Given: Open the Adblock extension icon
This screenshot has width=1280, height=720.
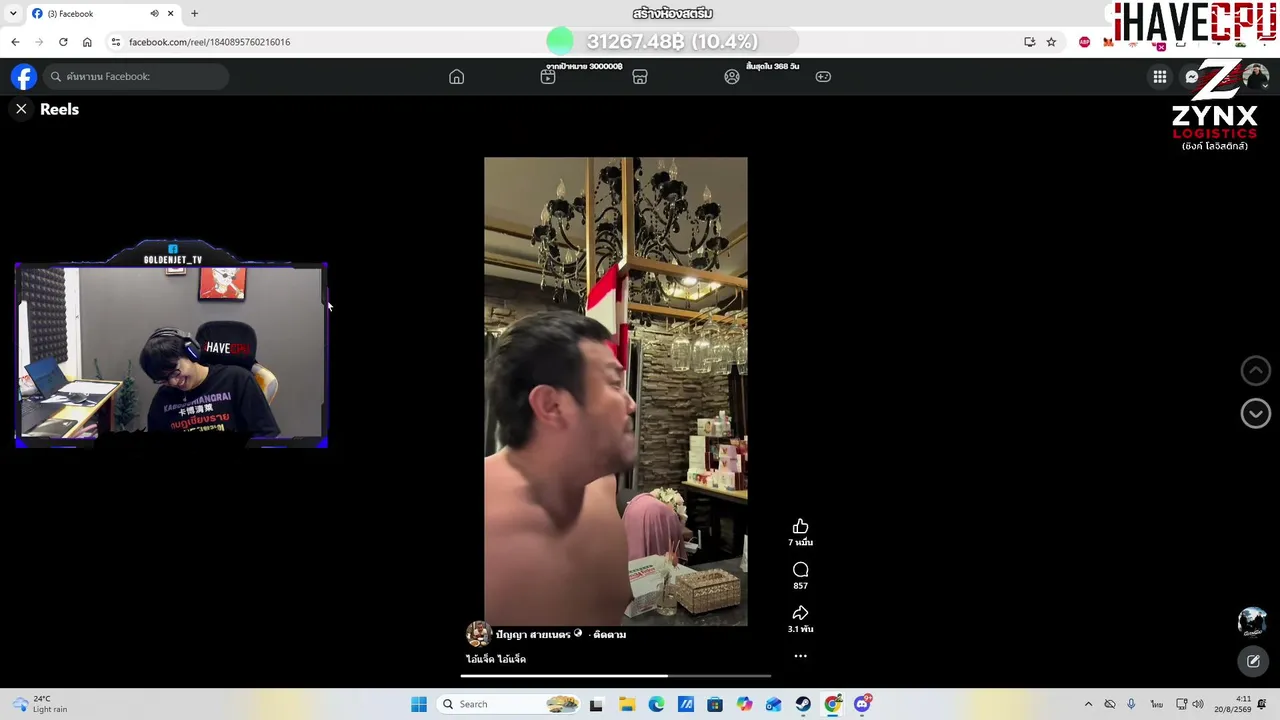Looking at the screenshot, I should click(1085, 42).
